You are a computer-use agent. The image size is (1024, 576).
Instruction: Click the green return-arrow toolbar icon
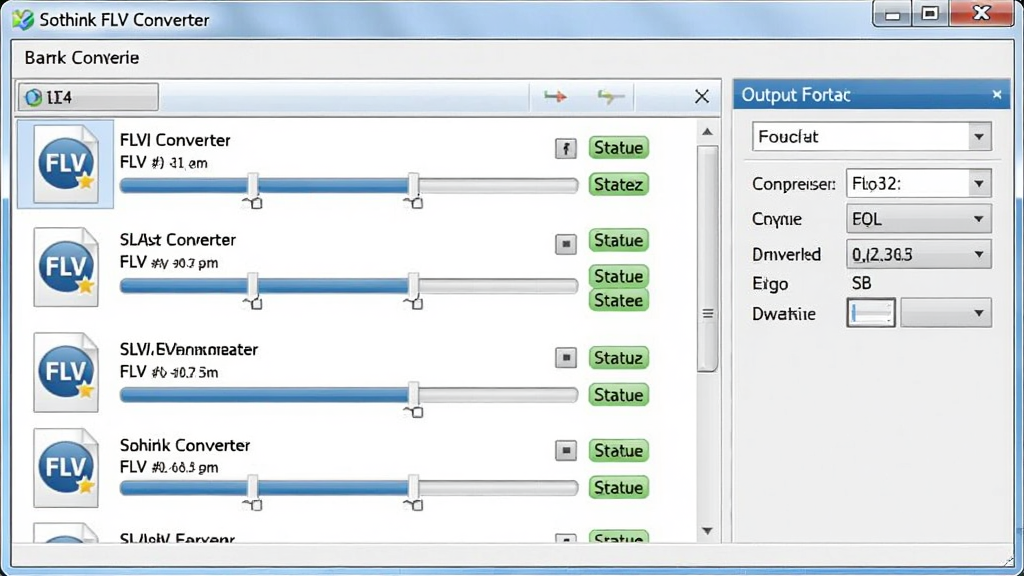(610, 97)
